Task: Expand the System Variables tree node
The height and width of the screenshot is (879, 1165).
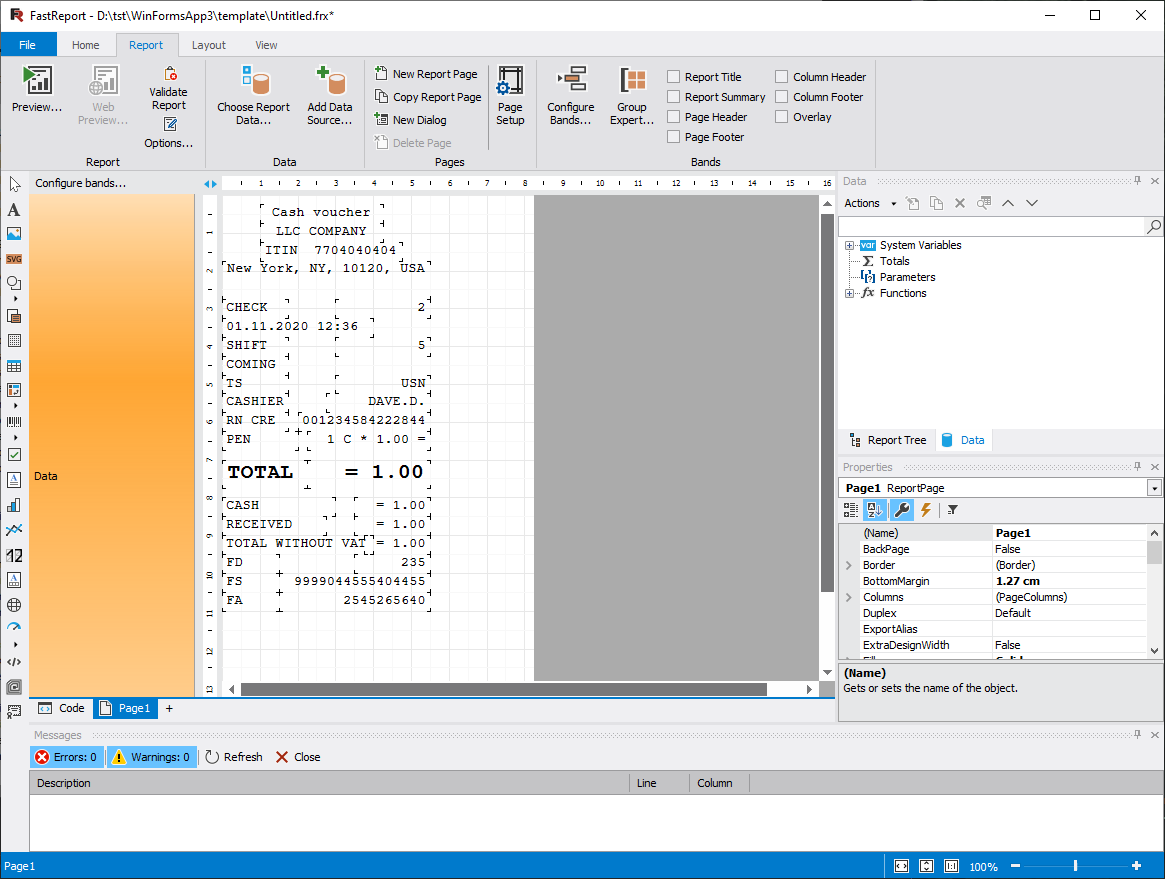Action: coord(849,245)
